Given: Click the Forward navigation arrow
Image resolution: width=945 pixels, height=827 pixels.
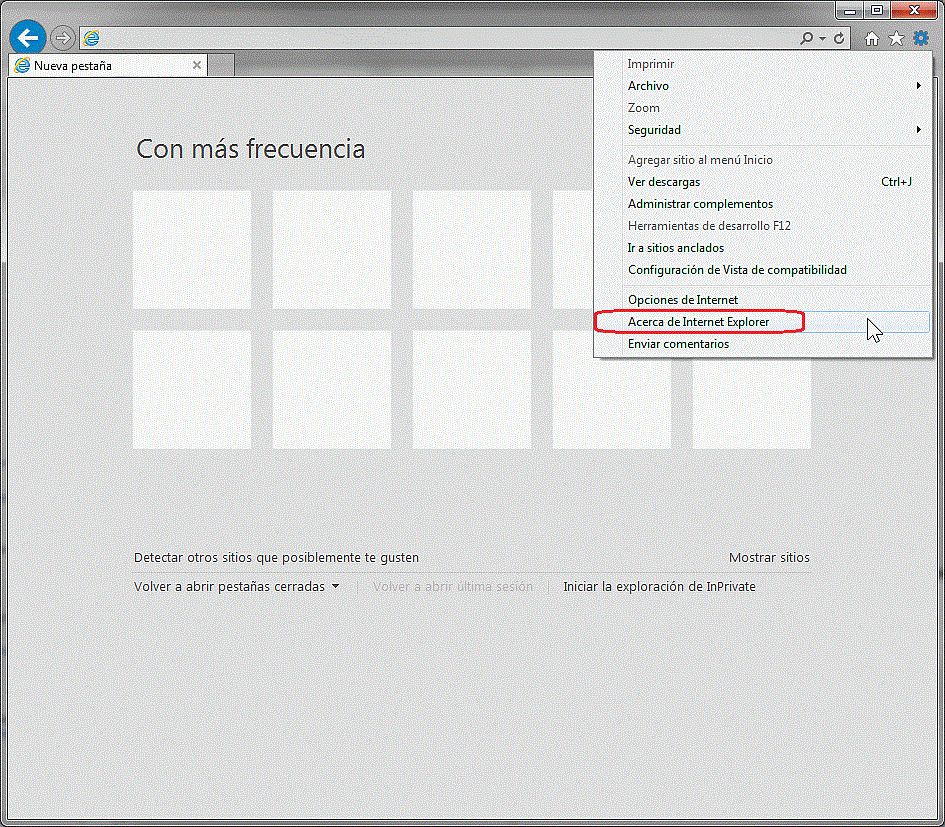Looking at the screenshot, I should pyautogui.click(x=62, y=39).
